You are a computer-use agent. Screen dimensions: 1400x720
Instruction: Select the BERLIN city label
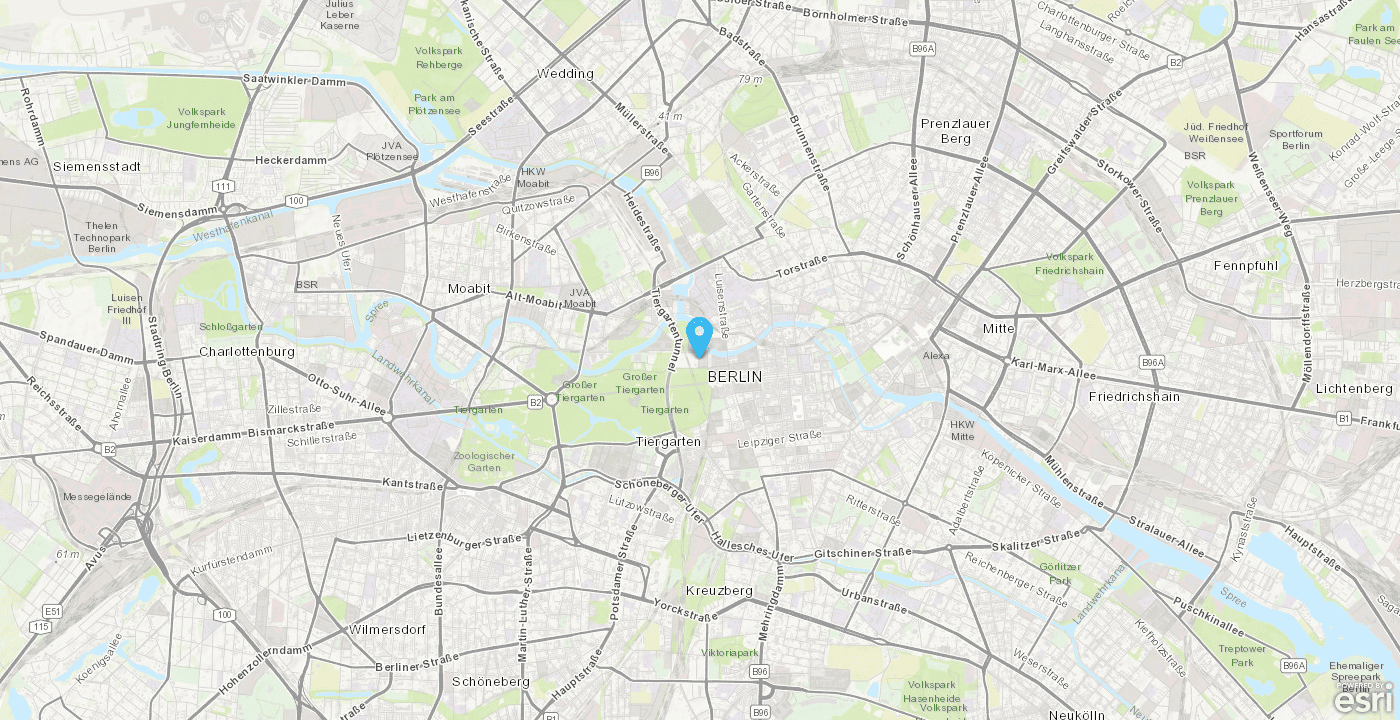tap(735, 377)
